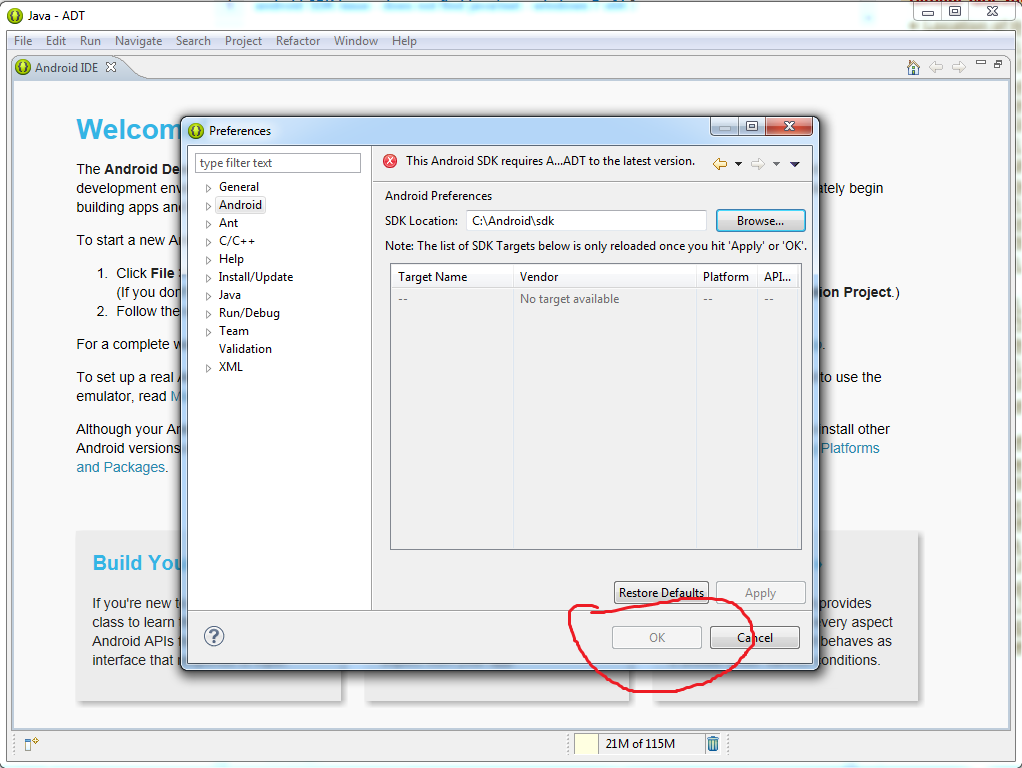Expand the XML preferences node
The image size is (1022, 768).
click(208, 368)
